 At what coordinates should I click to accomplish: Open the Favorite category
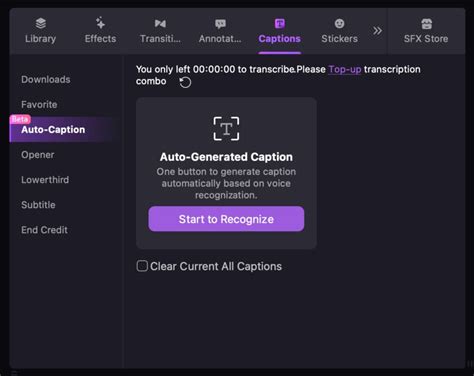click(39, 104)
